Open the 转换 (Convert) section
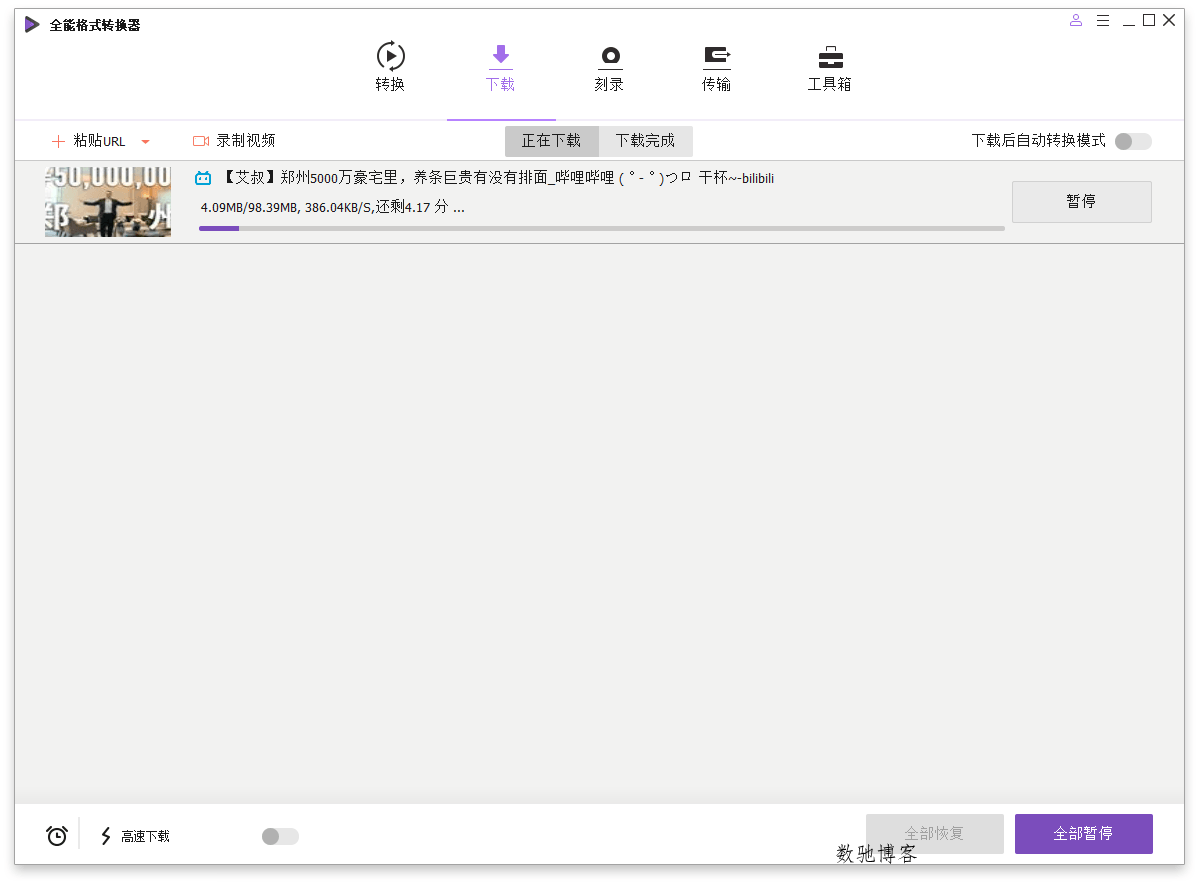This screenshot has width=1199, height=888. (x=390, y=67)
